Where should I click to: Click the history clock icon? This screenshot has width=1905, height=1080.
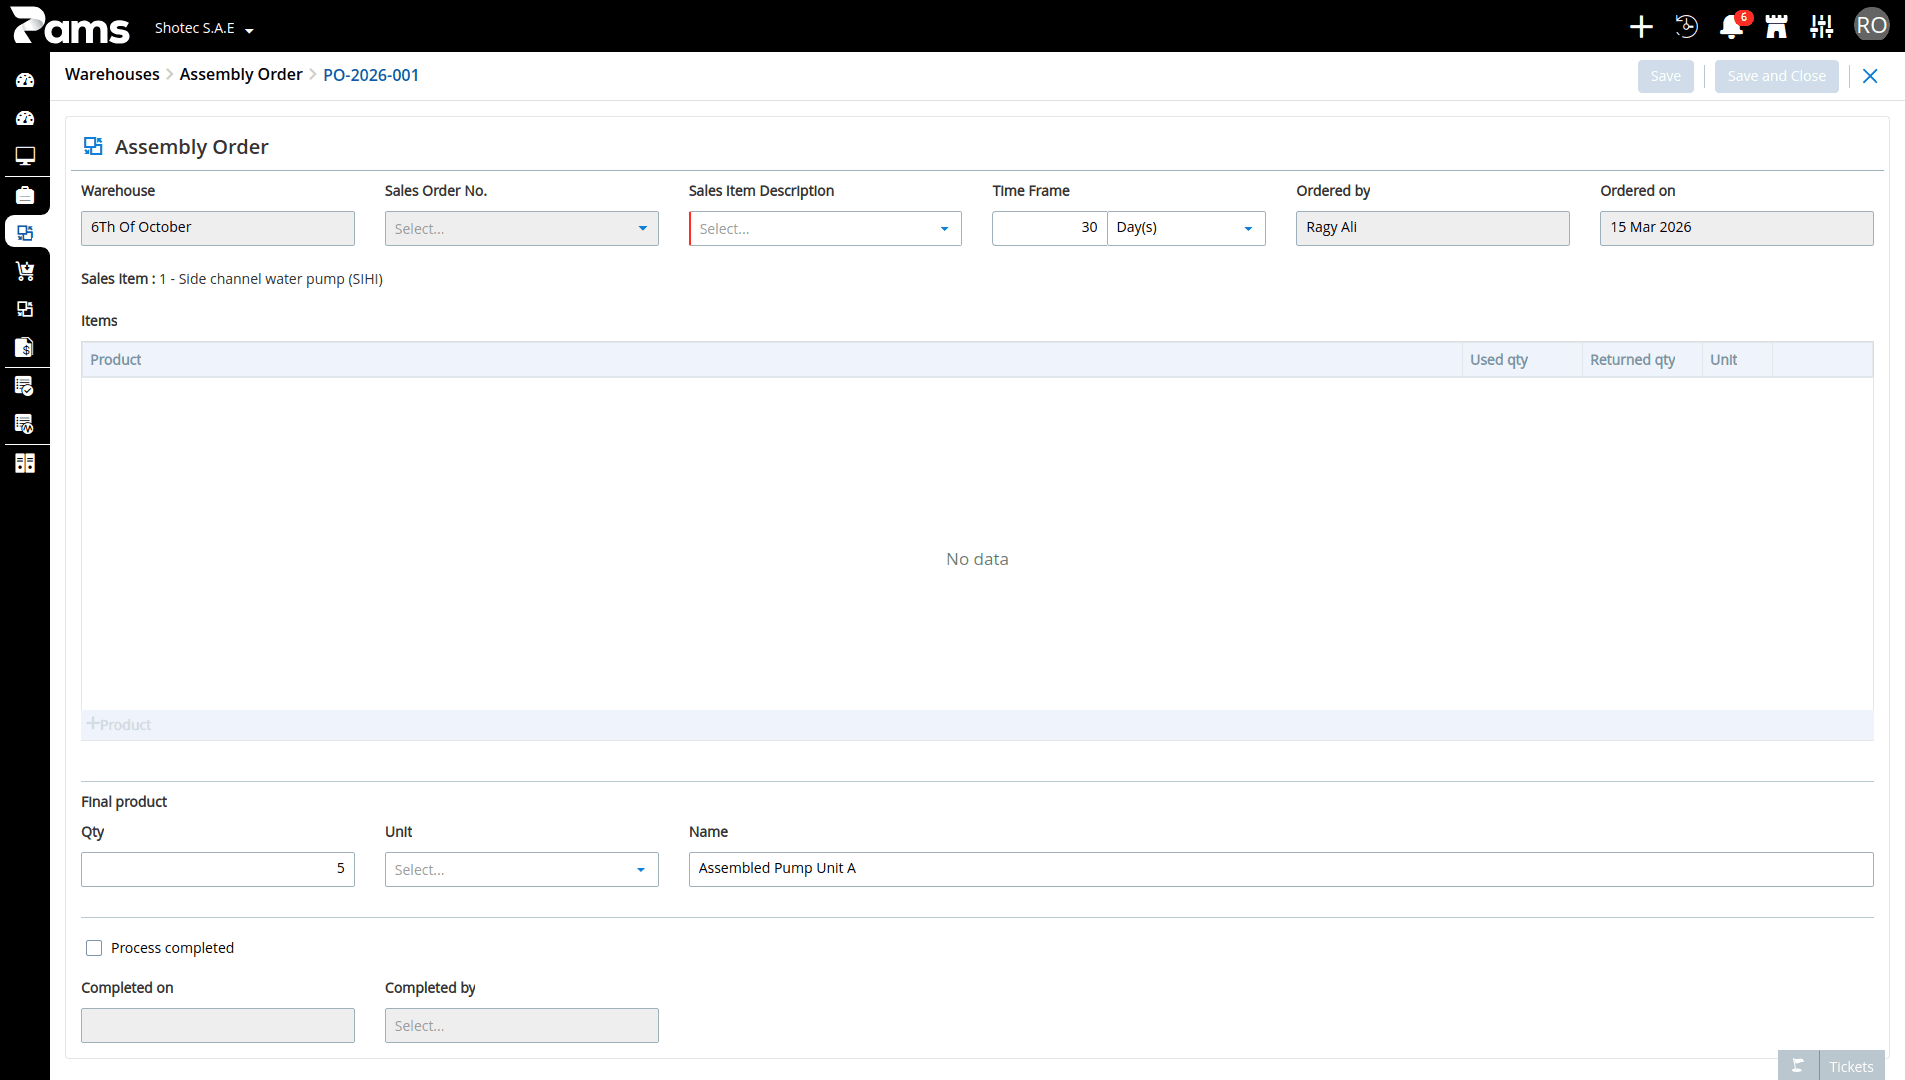point(1686,27)
